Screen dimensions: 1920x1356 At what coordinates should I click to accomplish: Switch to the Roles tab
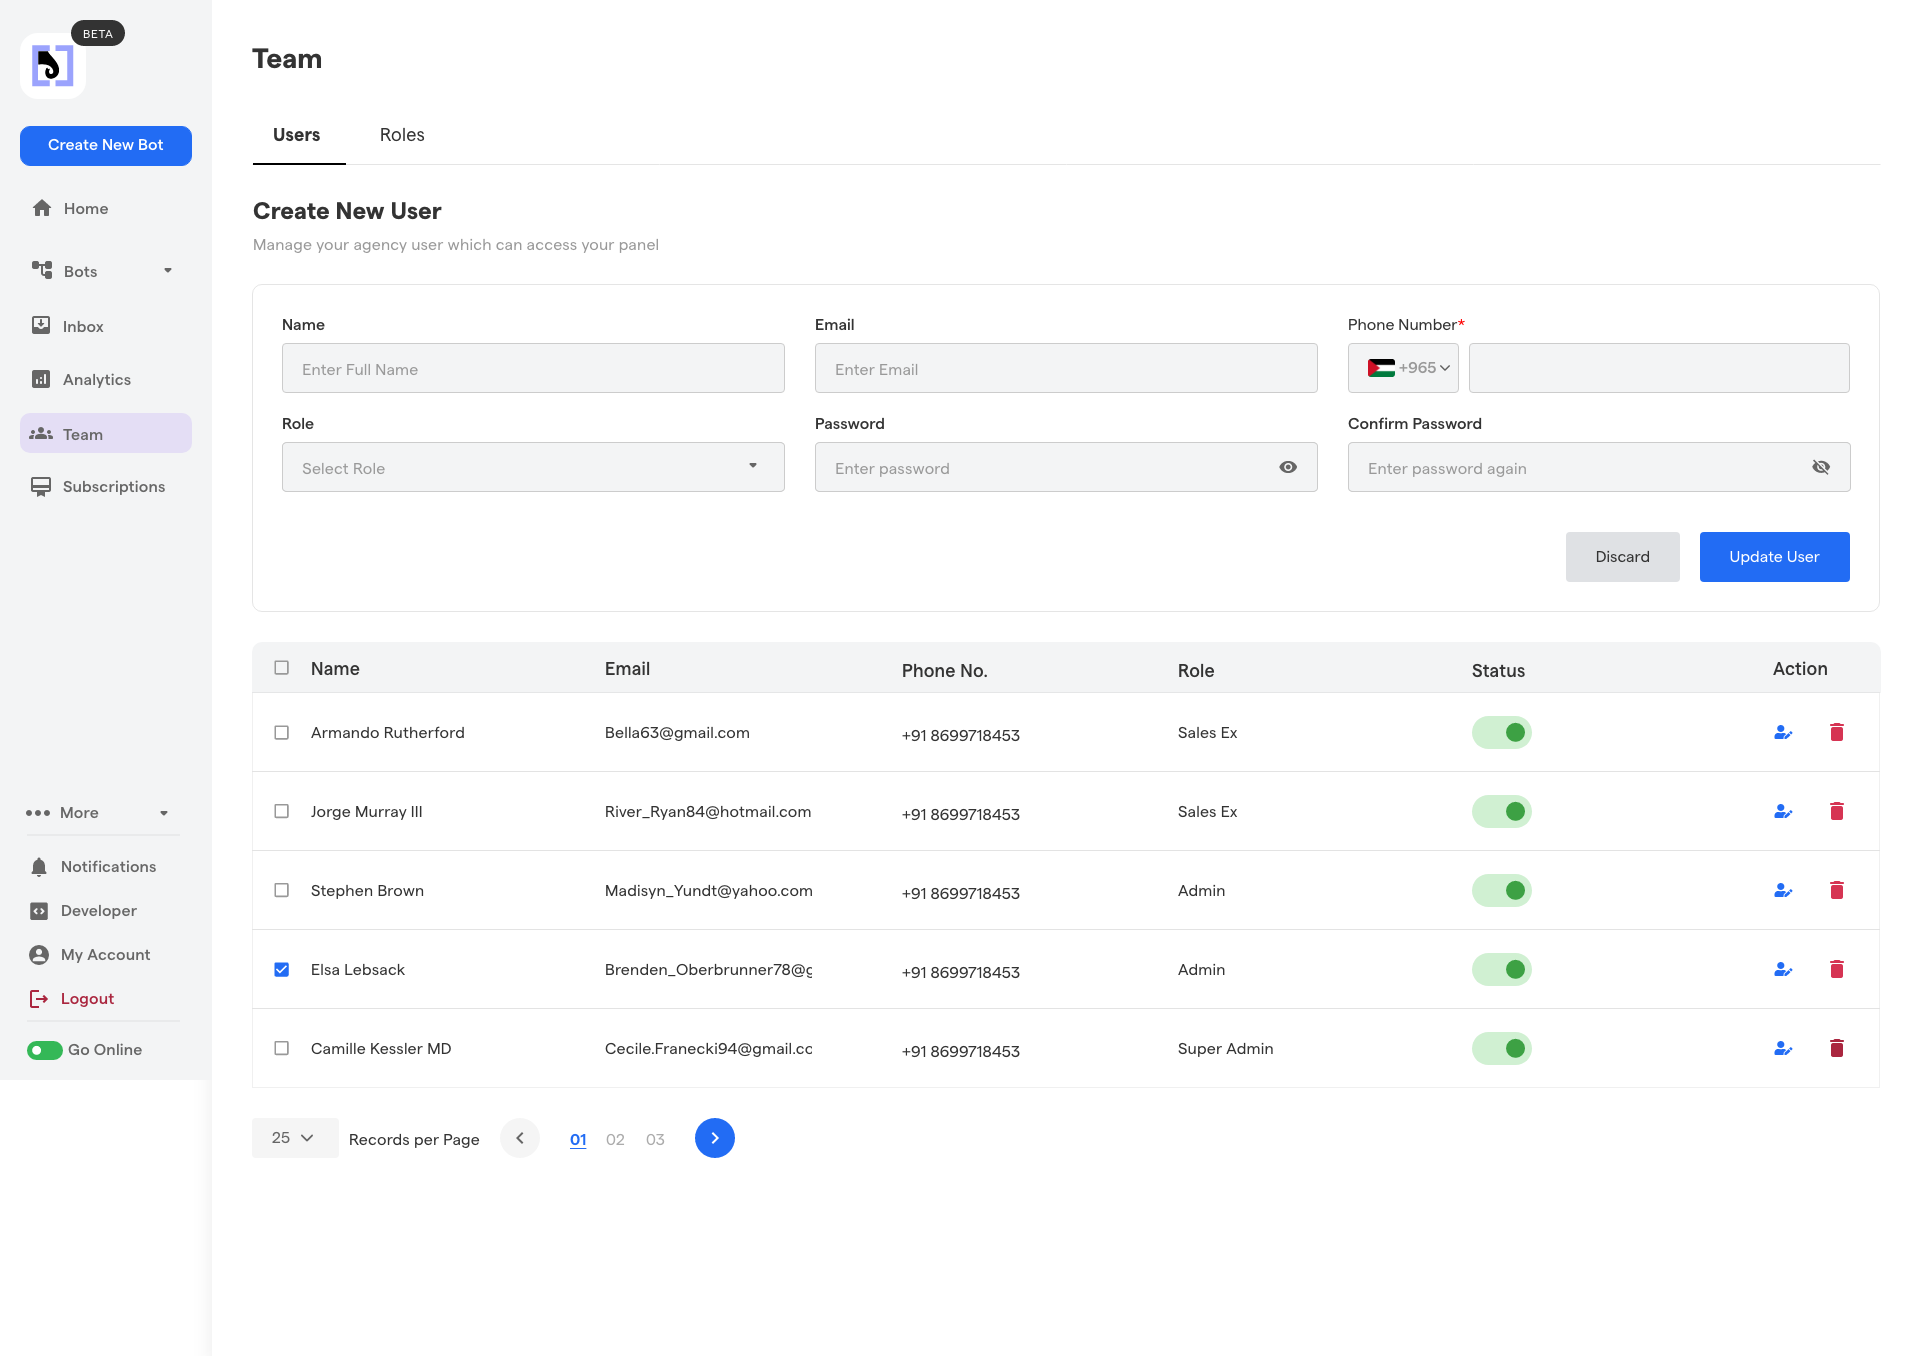pos(402,135)
